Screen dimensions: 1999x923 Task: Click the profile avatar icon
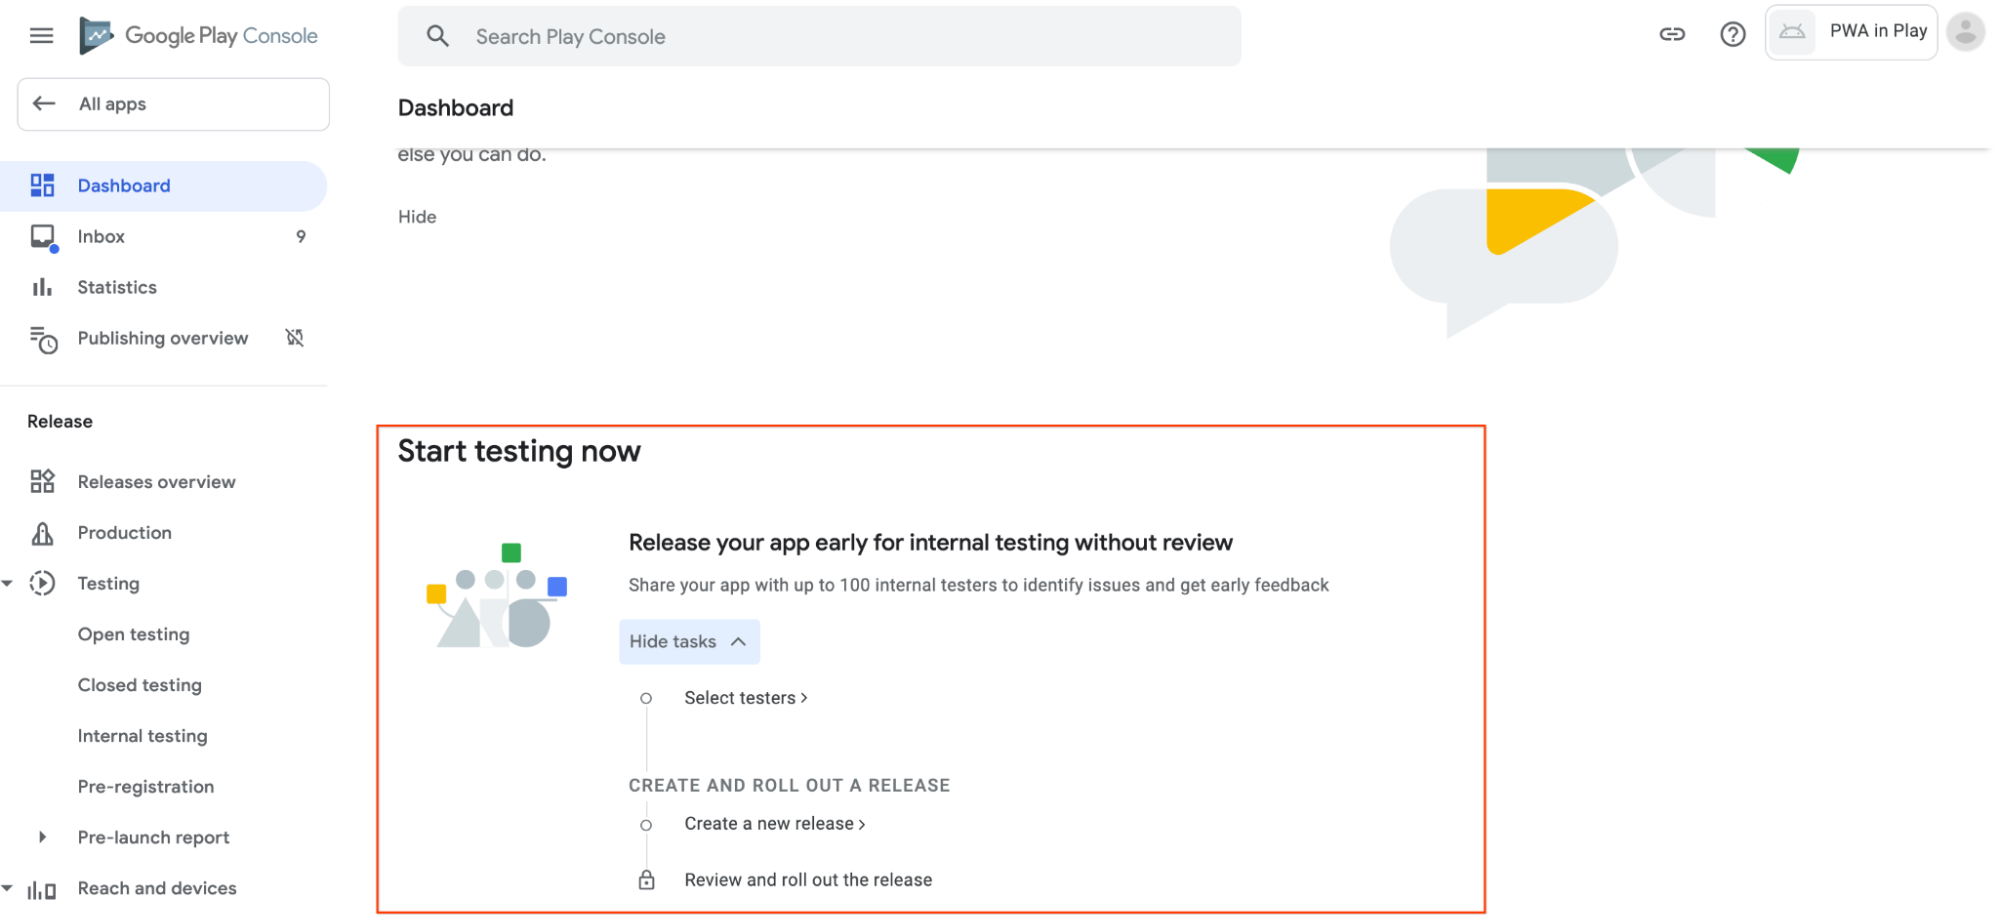click(1964, 31)
